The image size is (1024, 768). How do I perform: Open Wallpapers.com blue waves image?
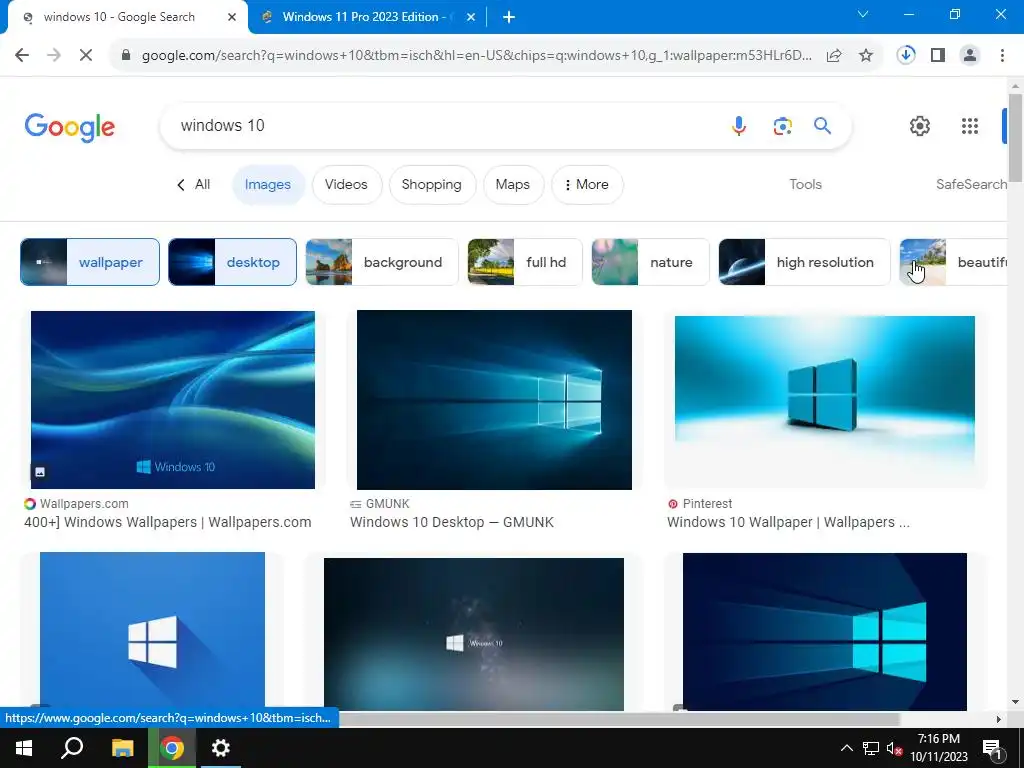[x=173, y=400]
